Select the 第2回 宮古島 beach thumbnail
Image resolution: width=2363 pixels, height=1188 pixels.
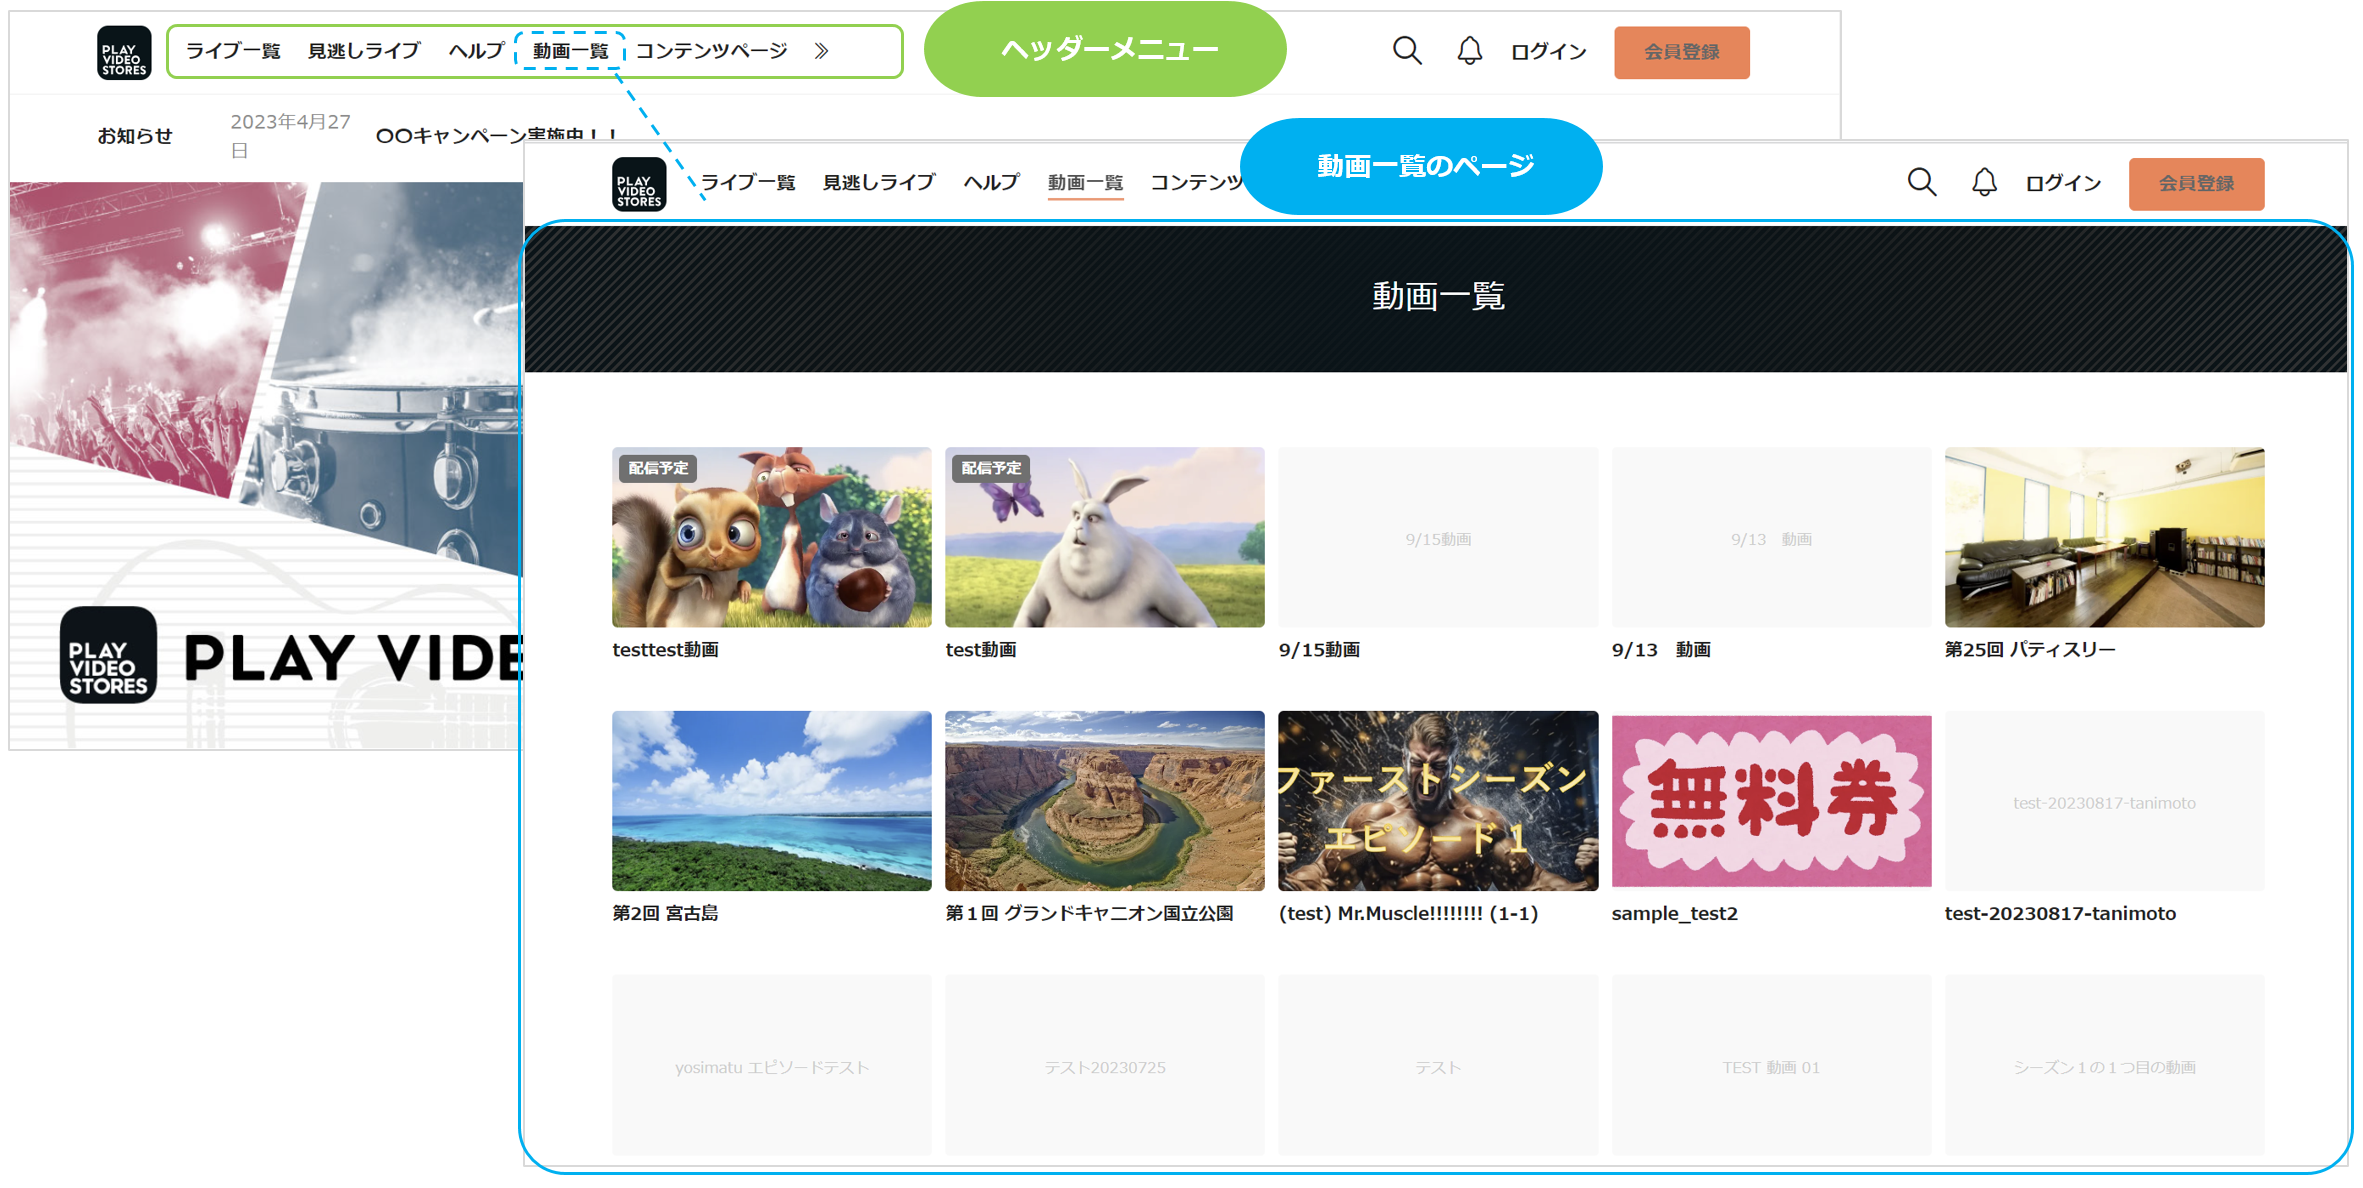(771, 801)
